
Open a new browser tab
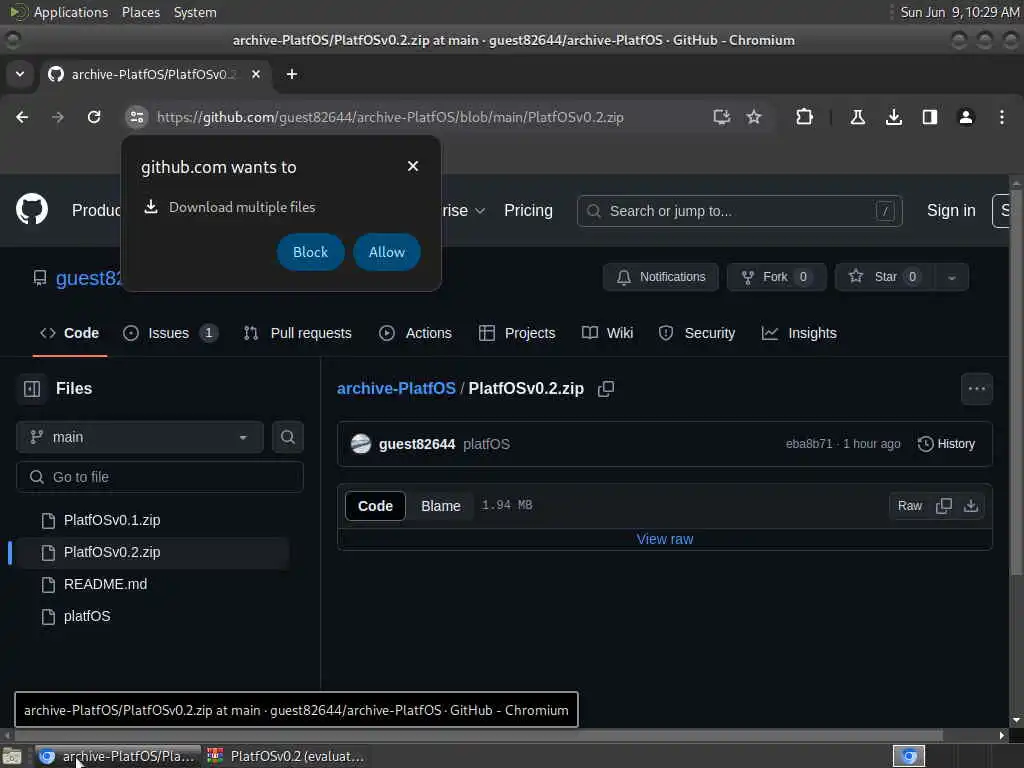292,74
